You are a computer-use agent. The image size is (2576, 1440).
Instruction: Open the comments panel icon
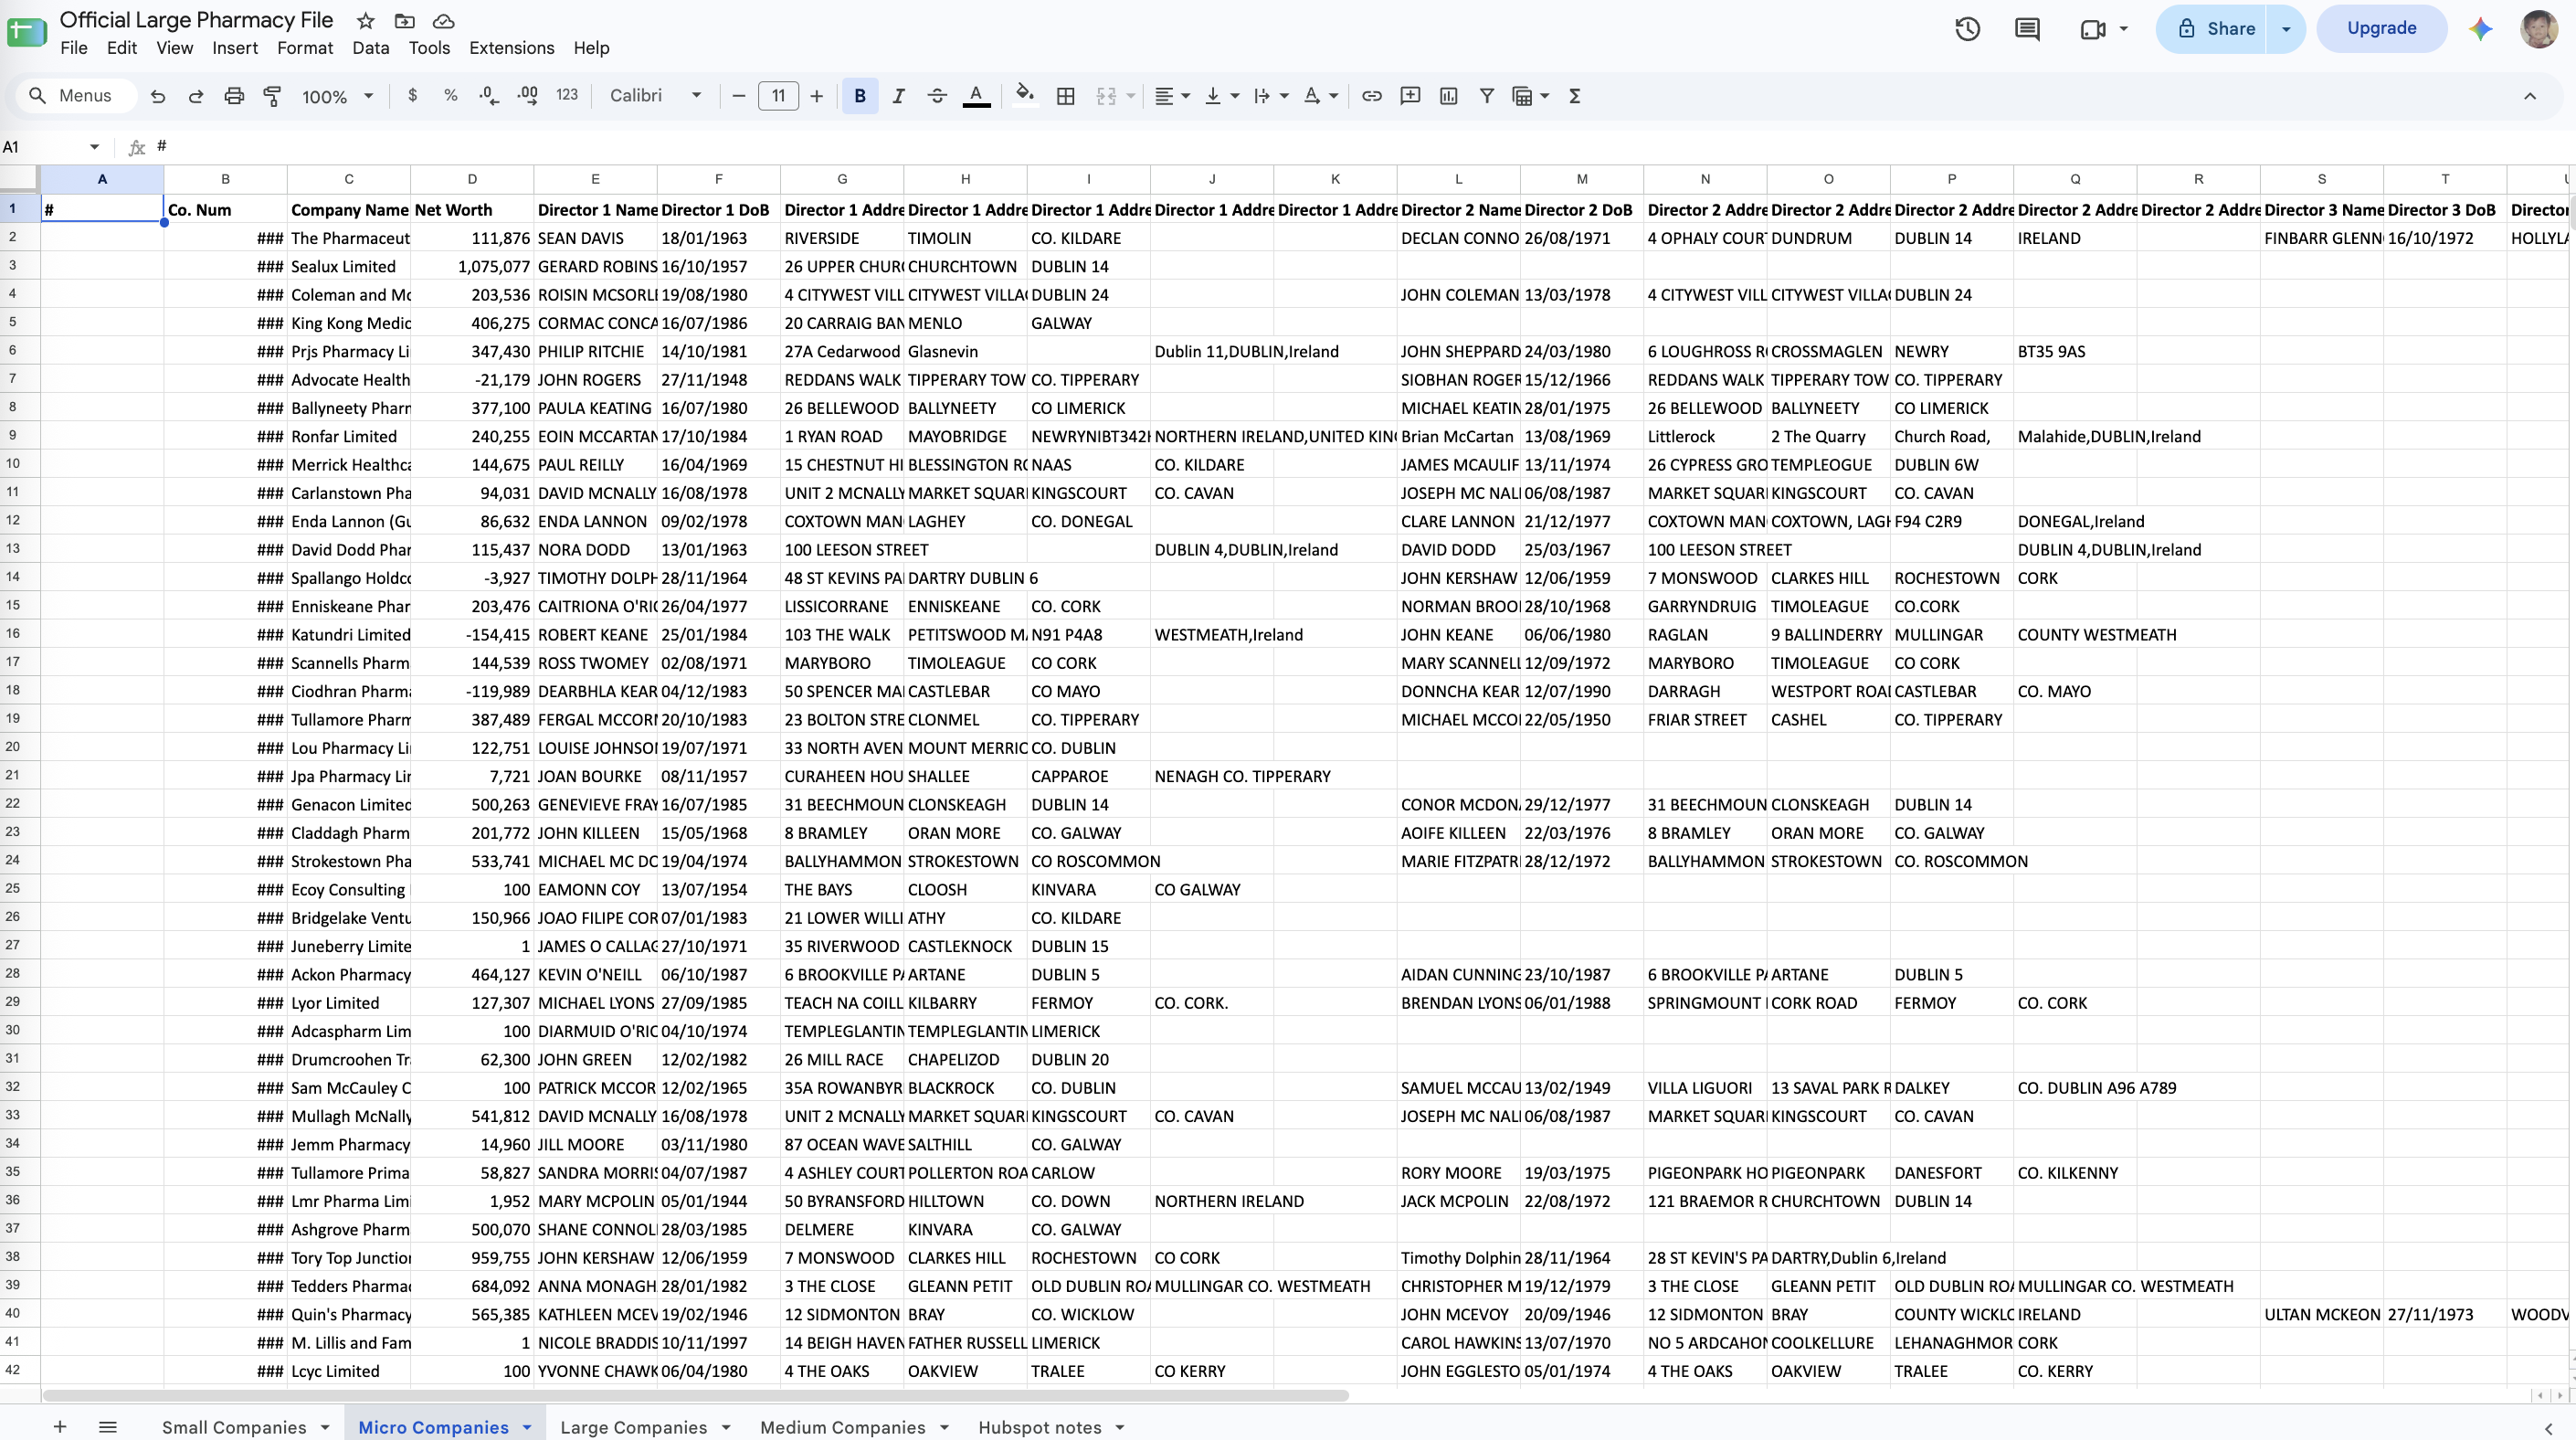pos(2027,29)
